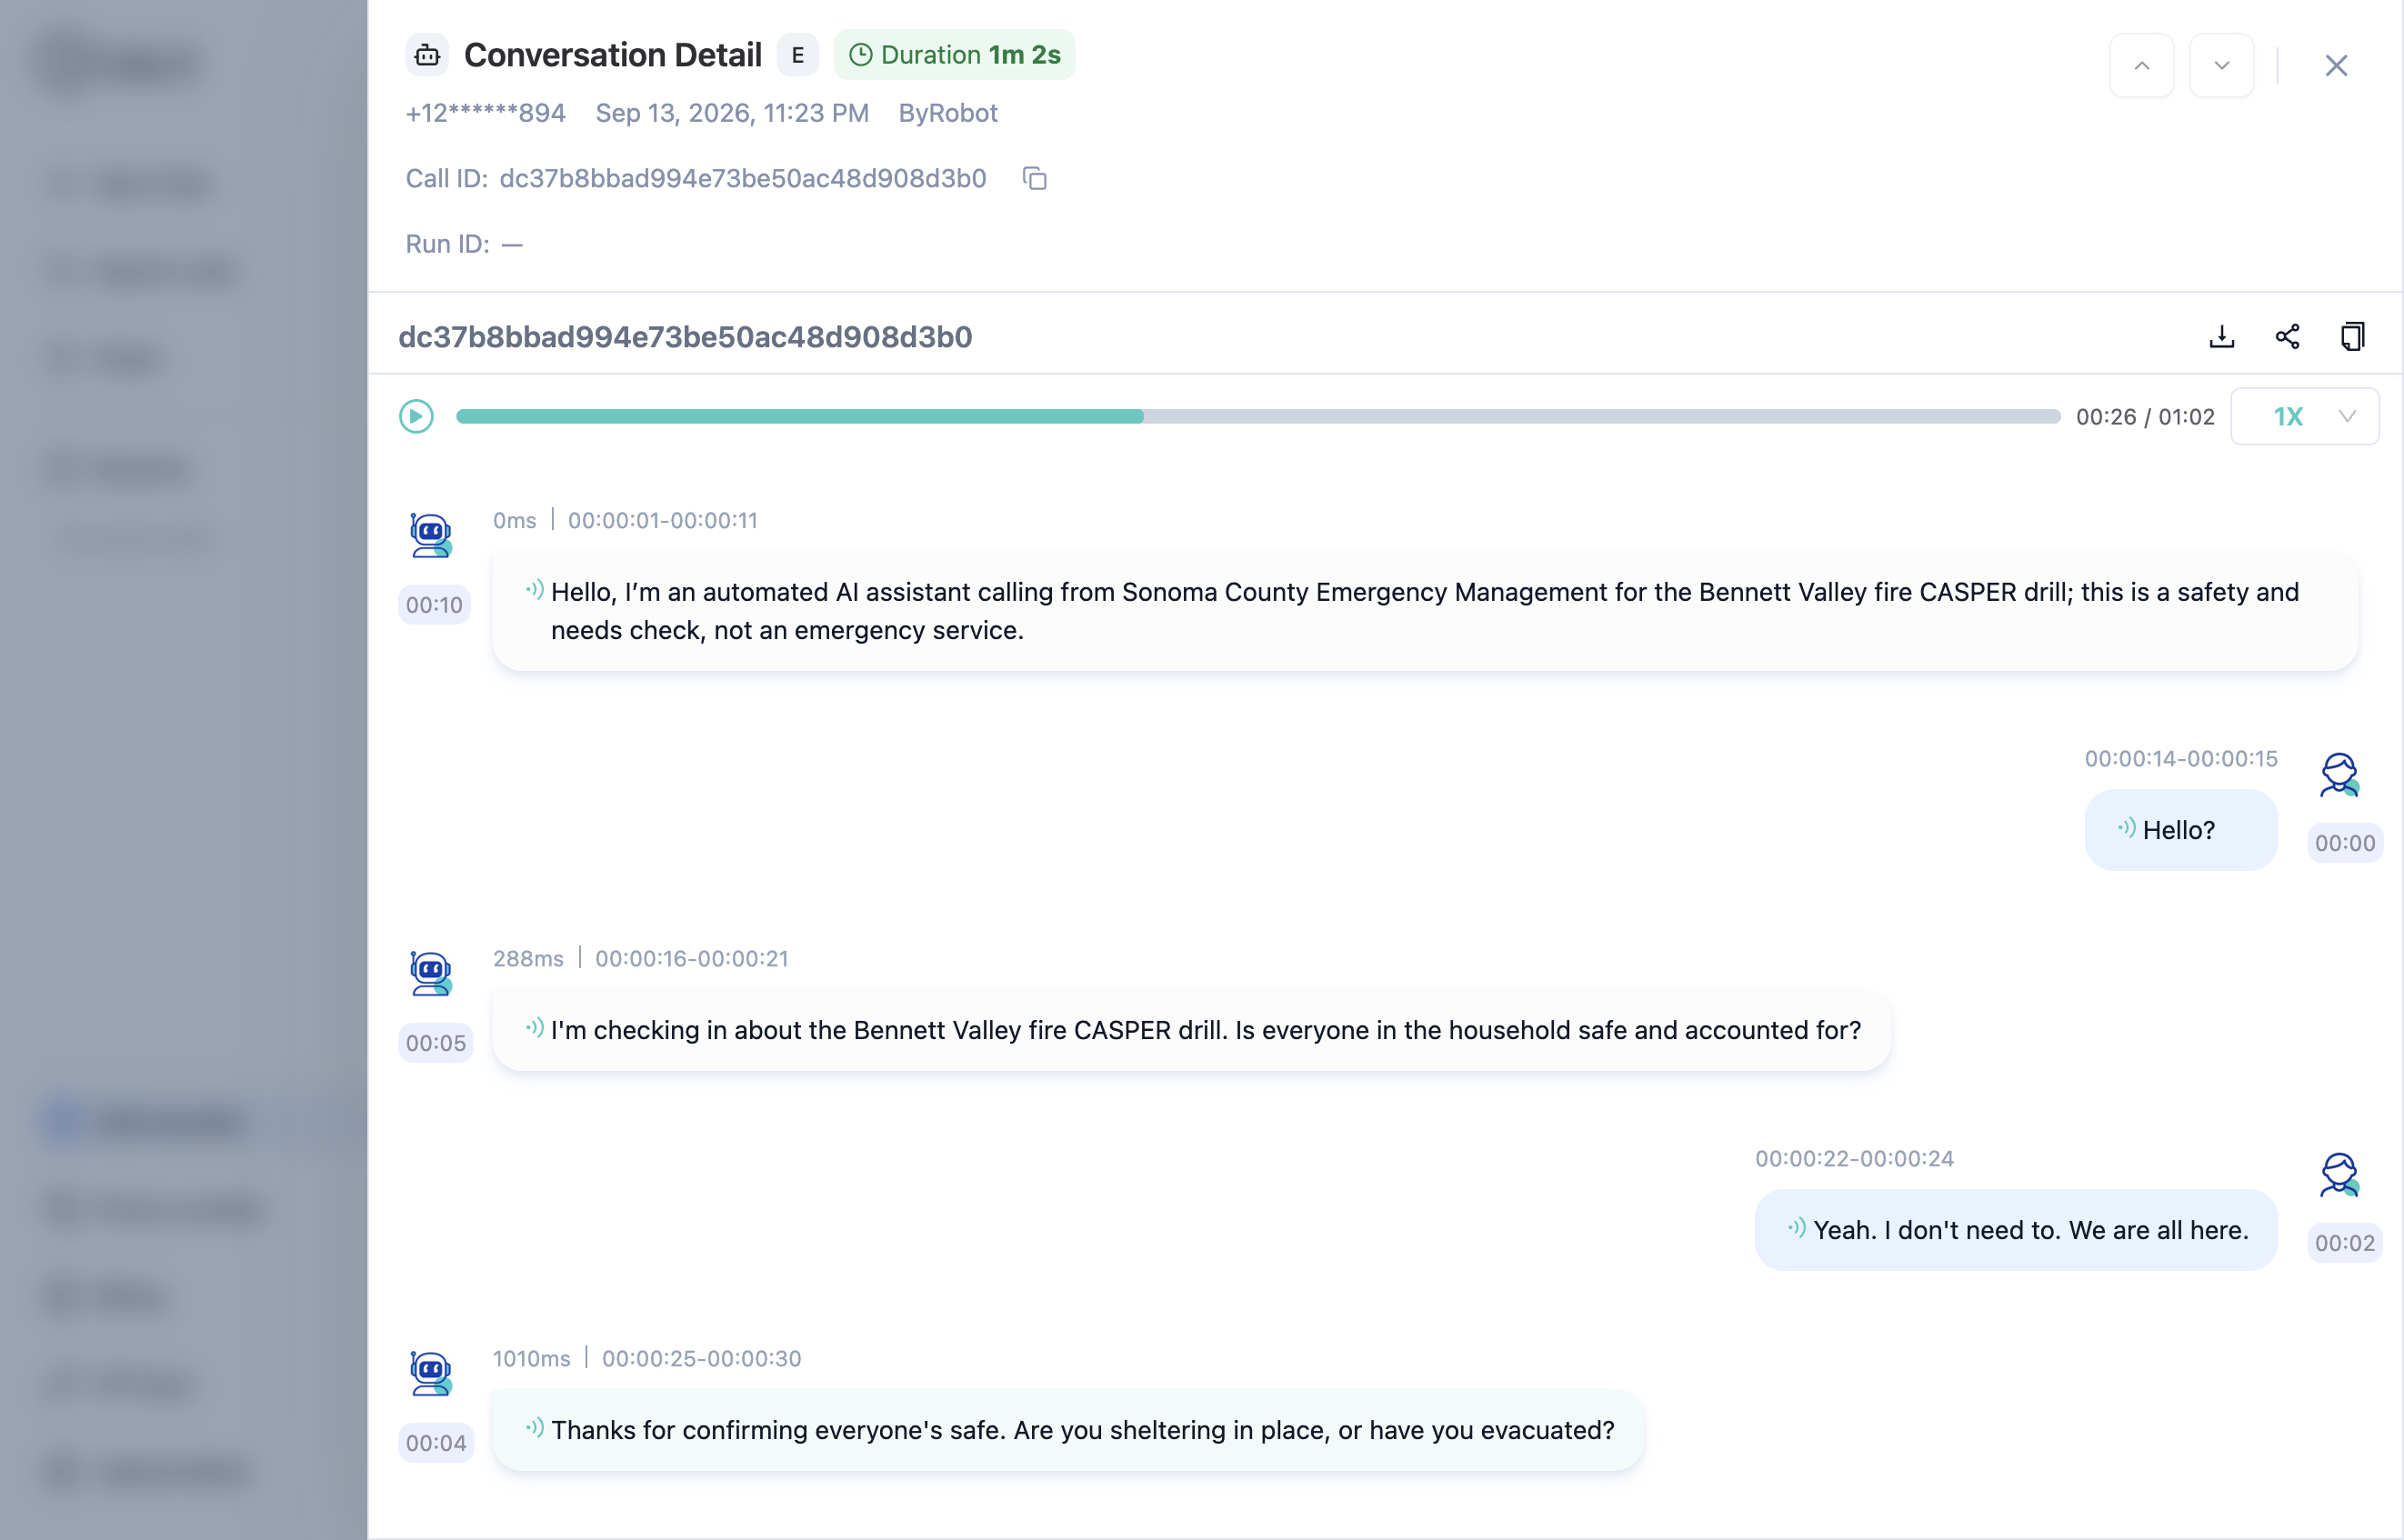This screenshot has width=2404, height=1540.
Task: Play audio for the 'I'm checking in about' message
Action: [x=535, y=1028]
